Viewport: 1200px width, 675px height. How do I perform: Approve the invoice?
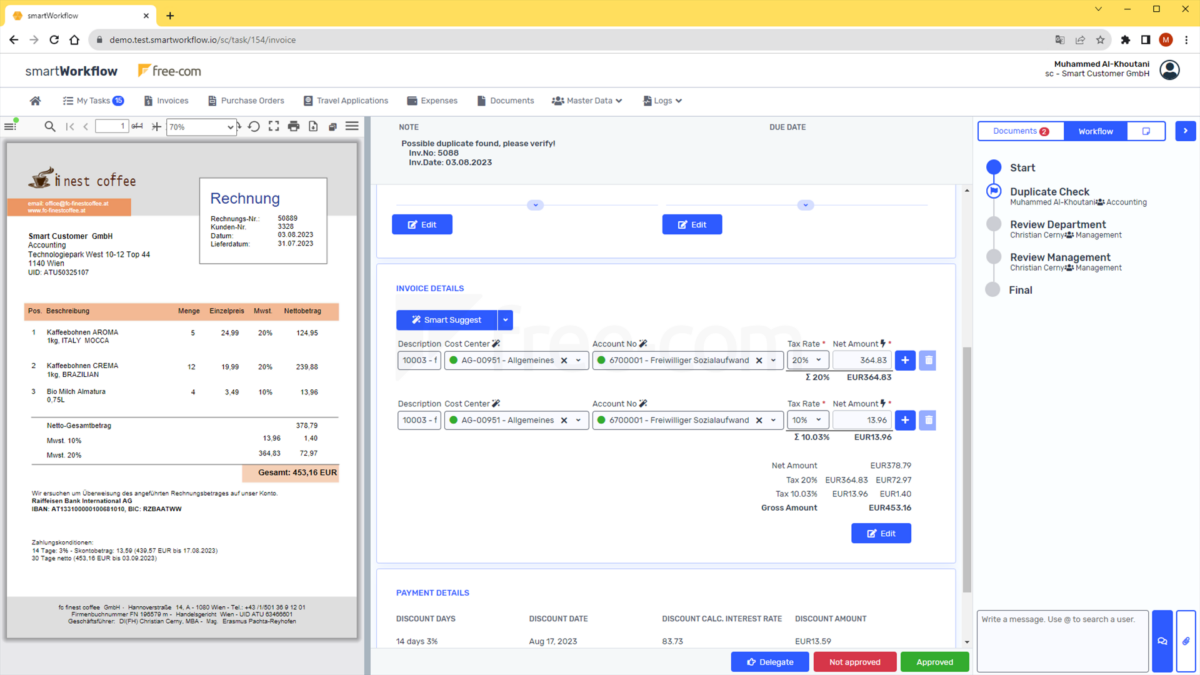click(934, 661)
